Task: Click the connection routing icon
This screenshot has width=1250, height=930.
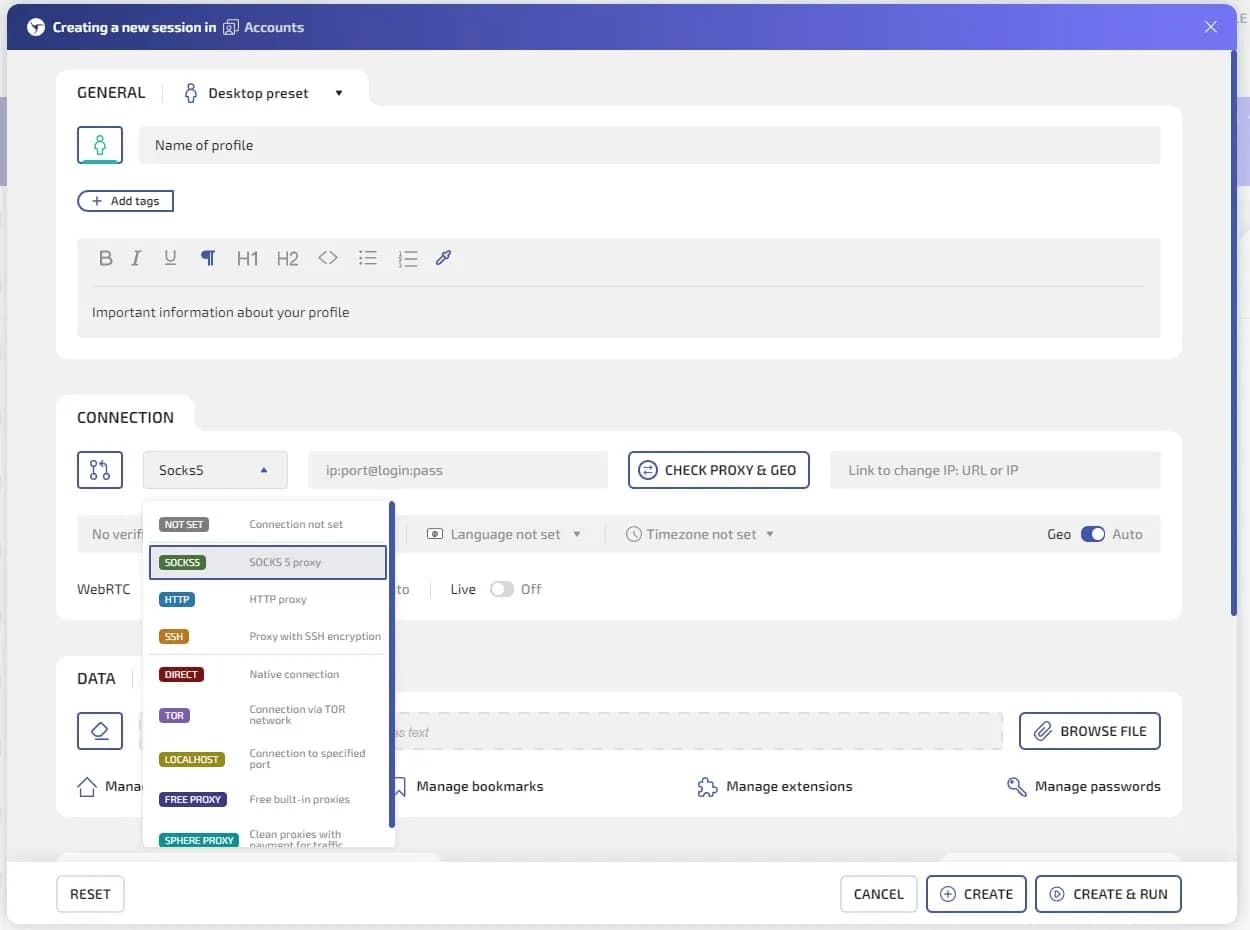Action: pyautogui.click(x=100, y=470)
